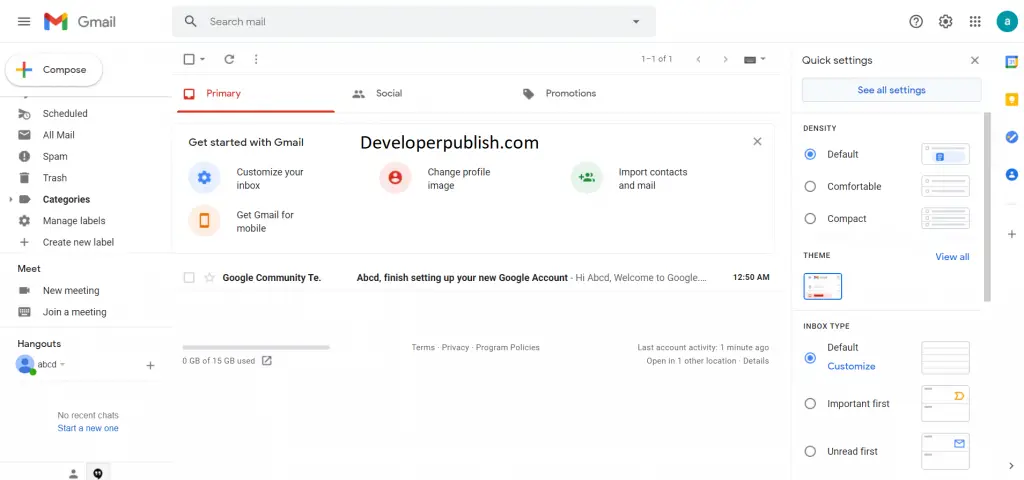Open the Settings gear icon
This screenshot has width=1024, height=480.
(x=945, y=22)
